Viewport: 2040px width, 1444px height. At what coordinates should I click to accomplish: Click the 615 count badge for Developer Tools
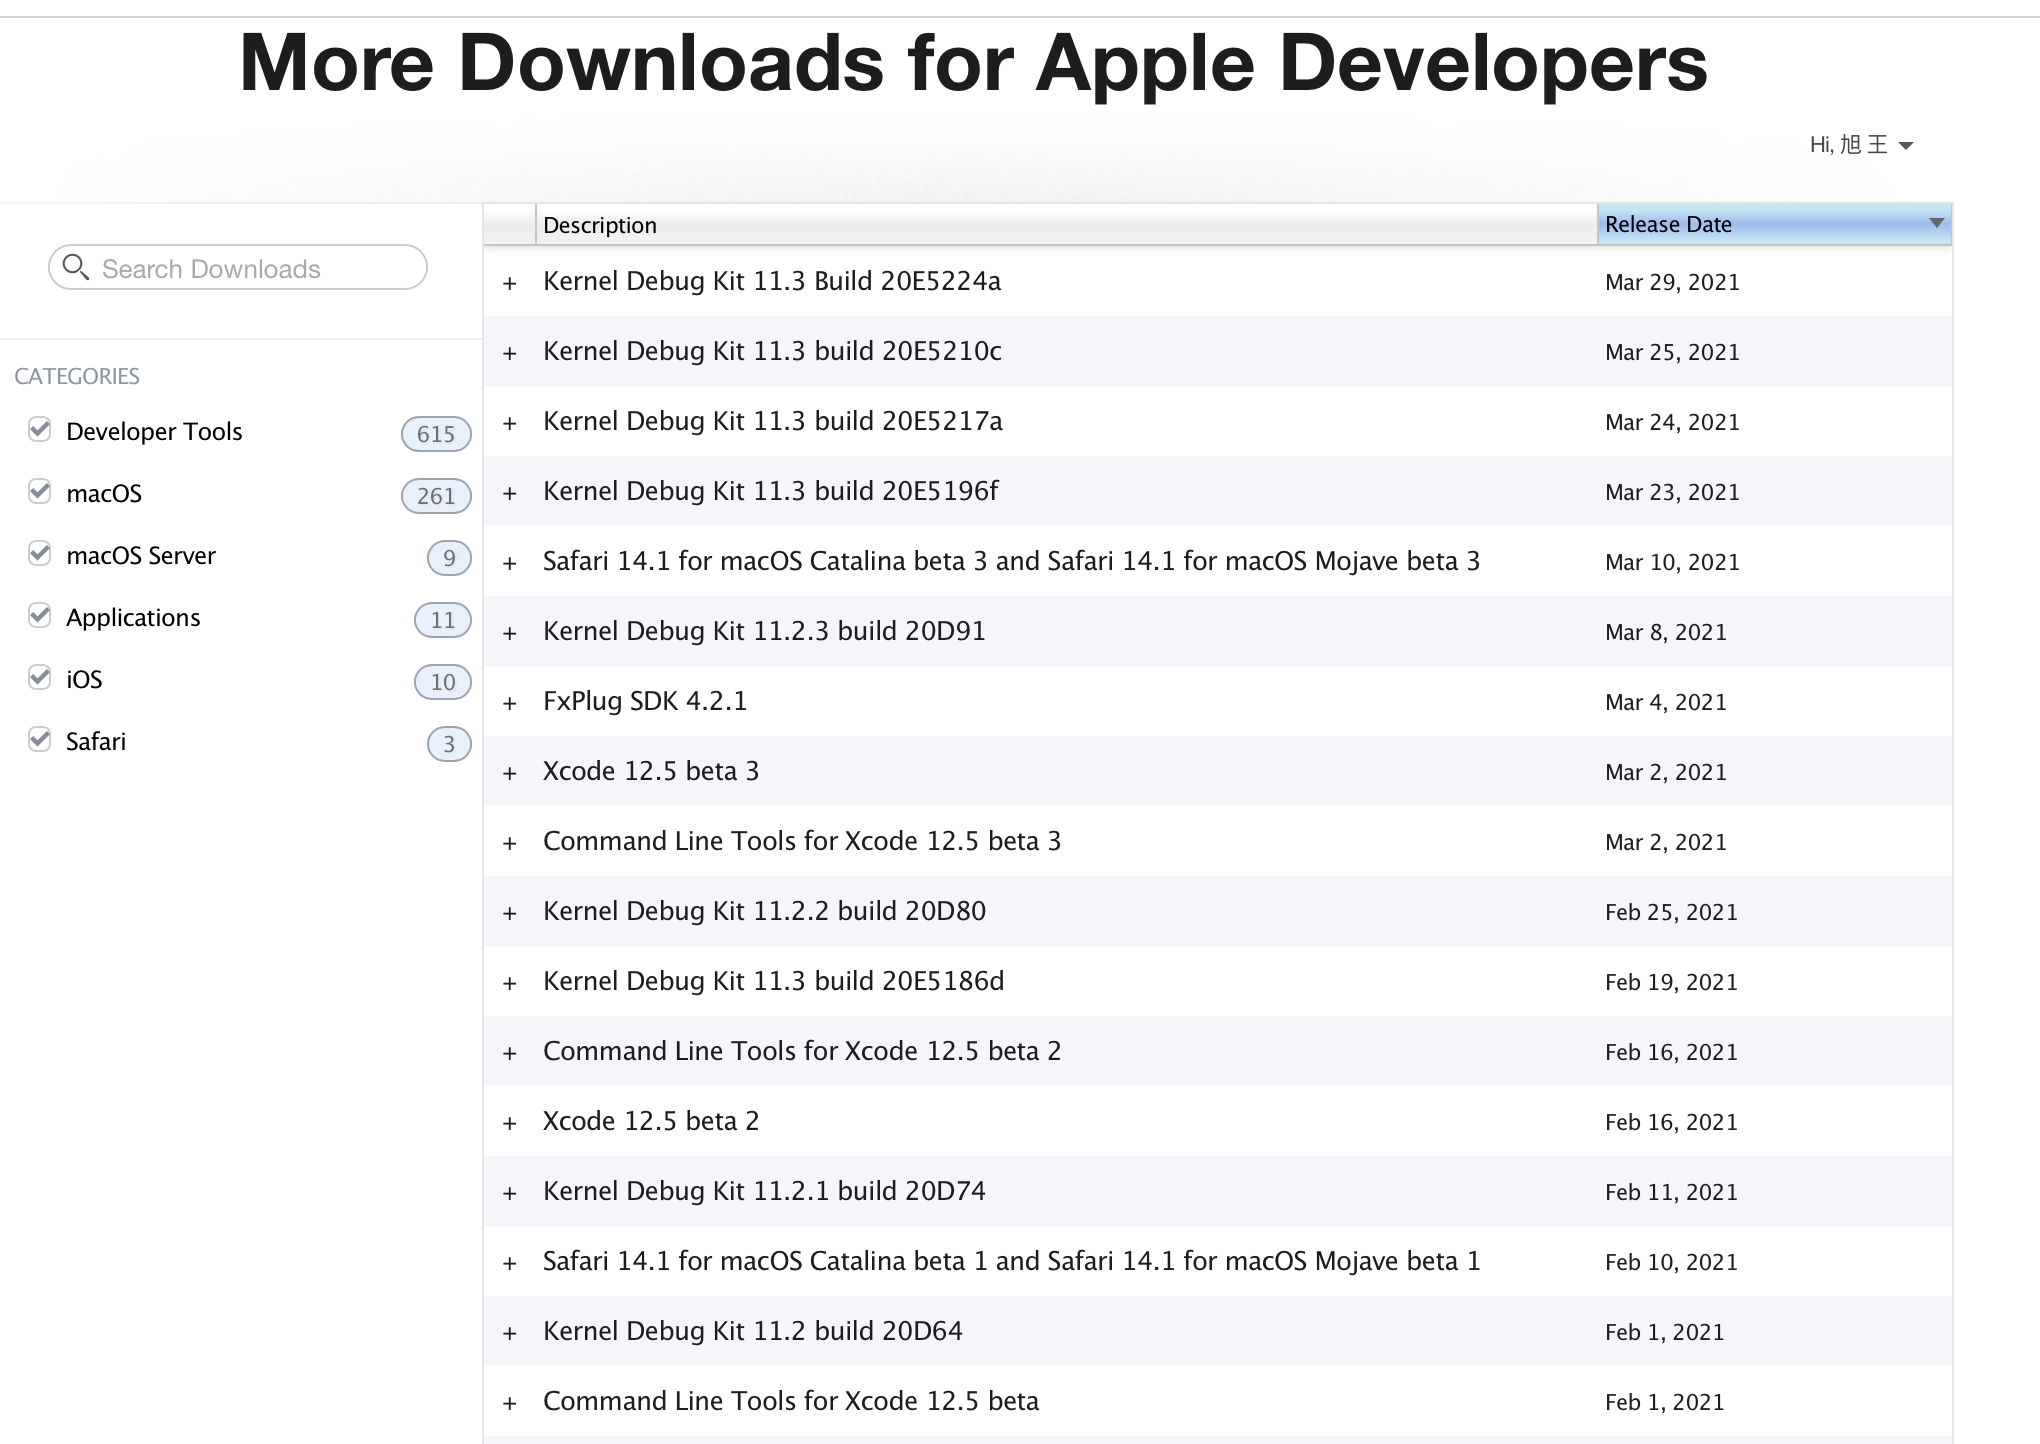pos(435,434)
